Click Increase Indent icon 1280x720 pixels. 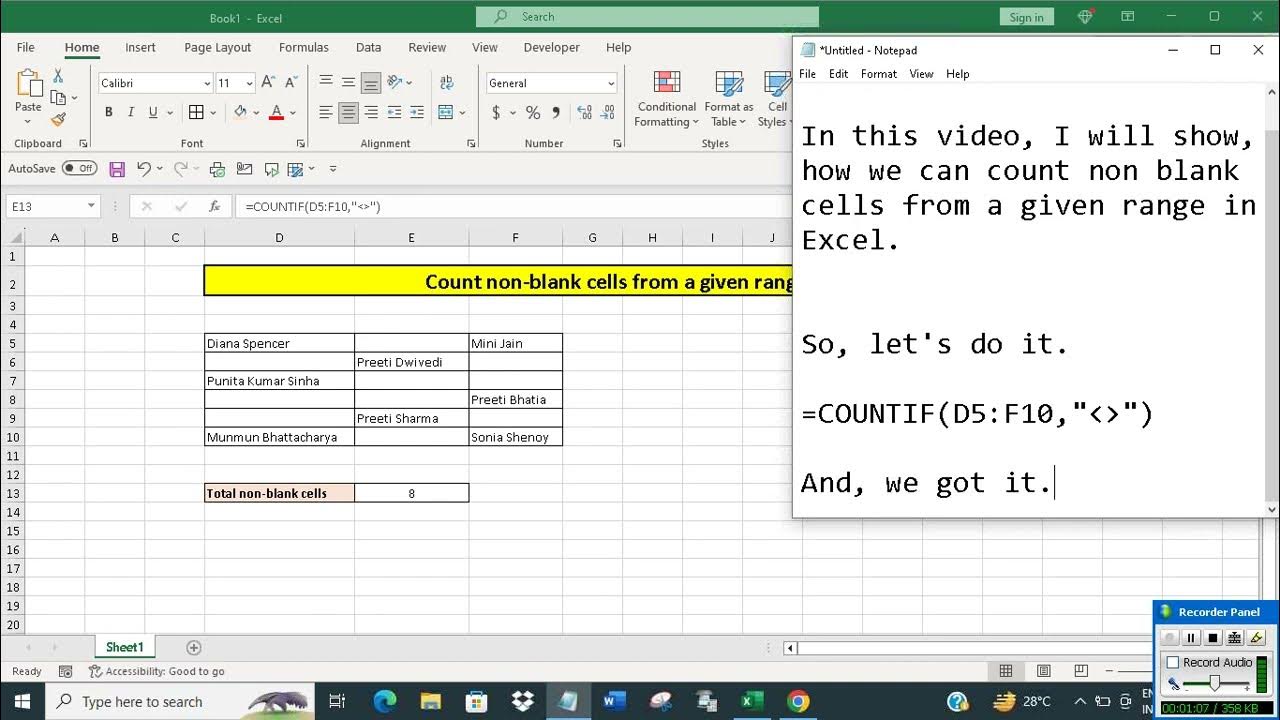417,112
